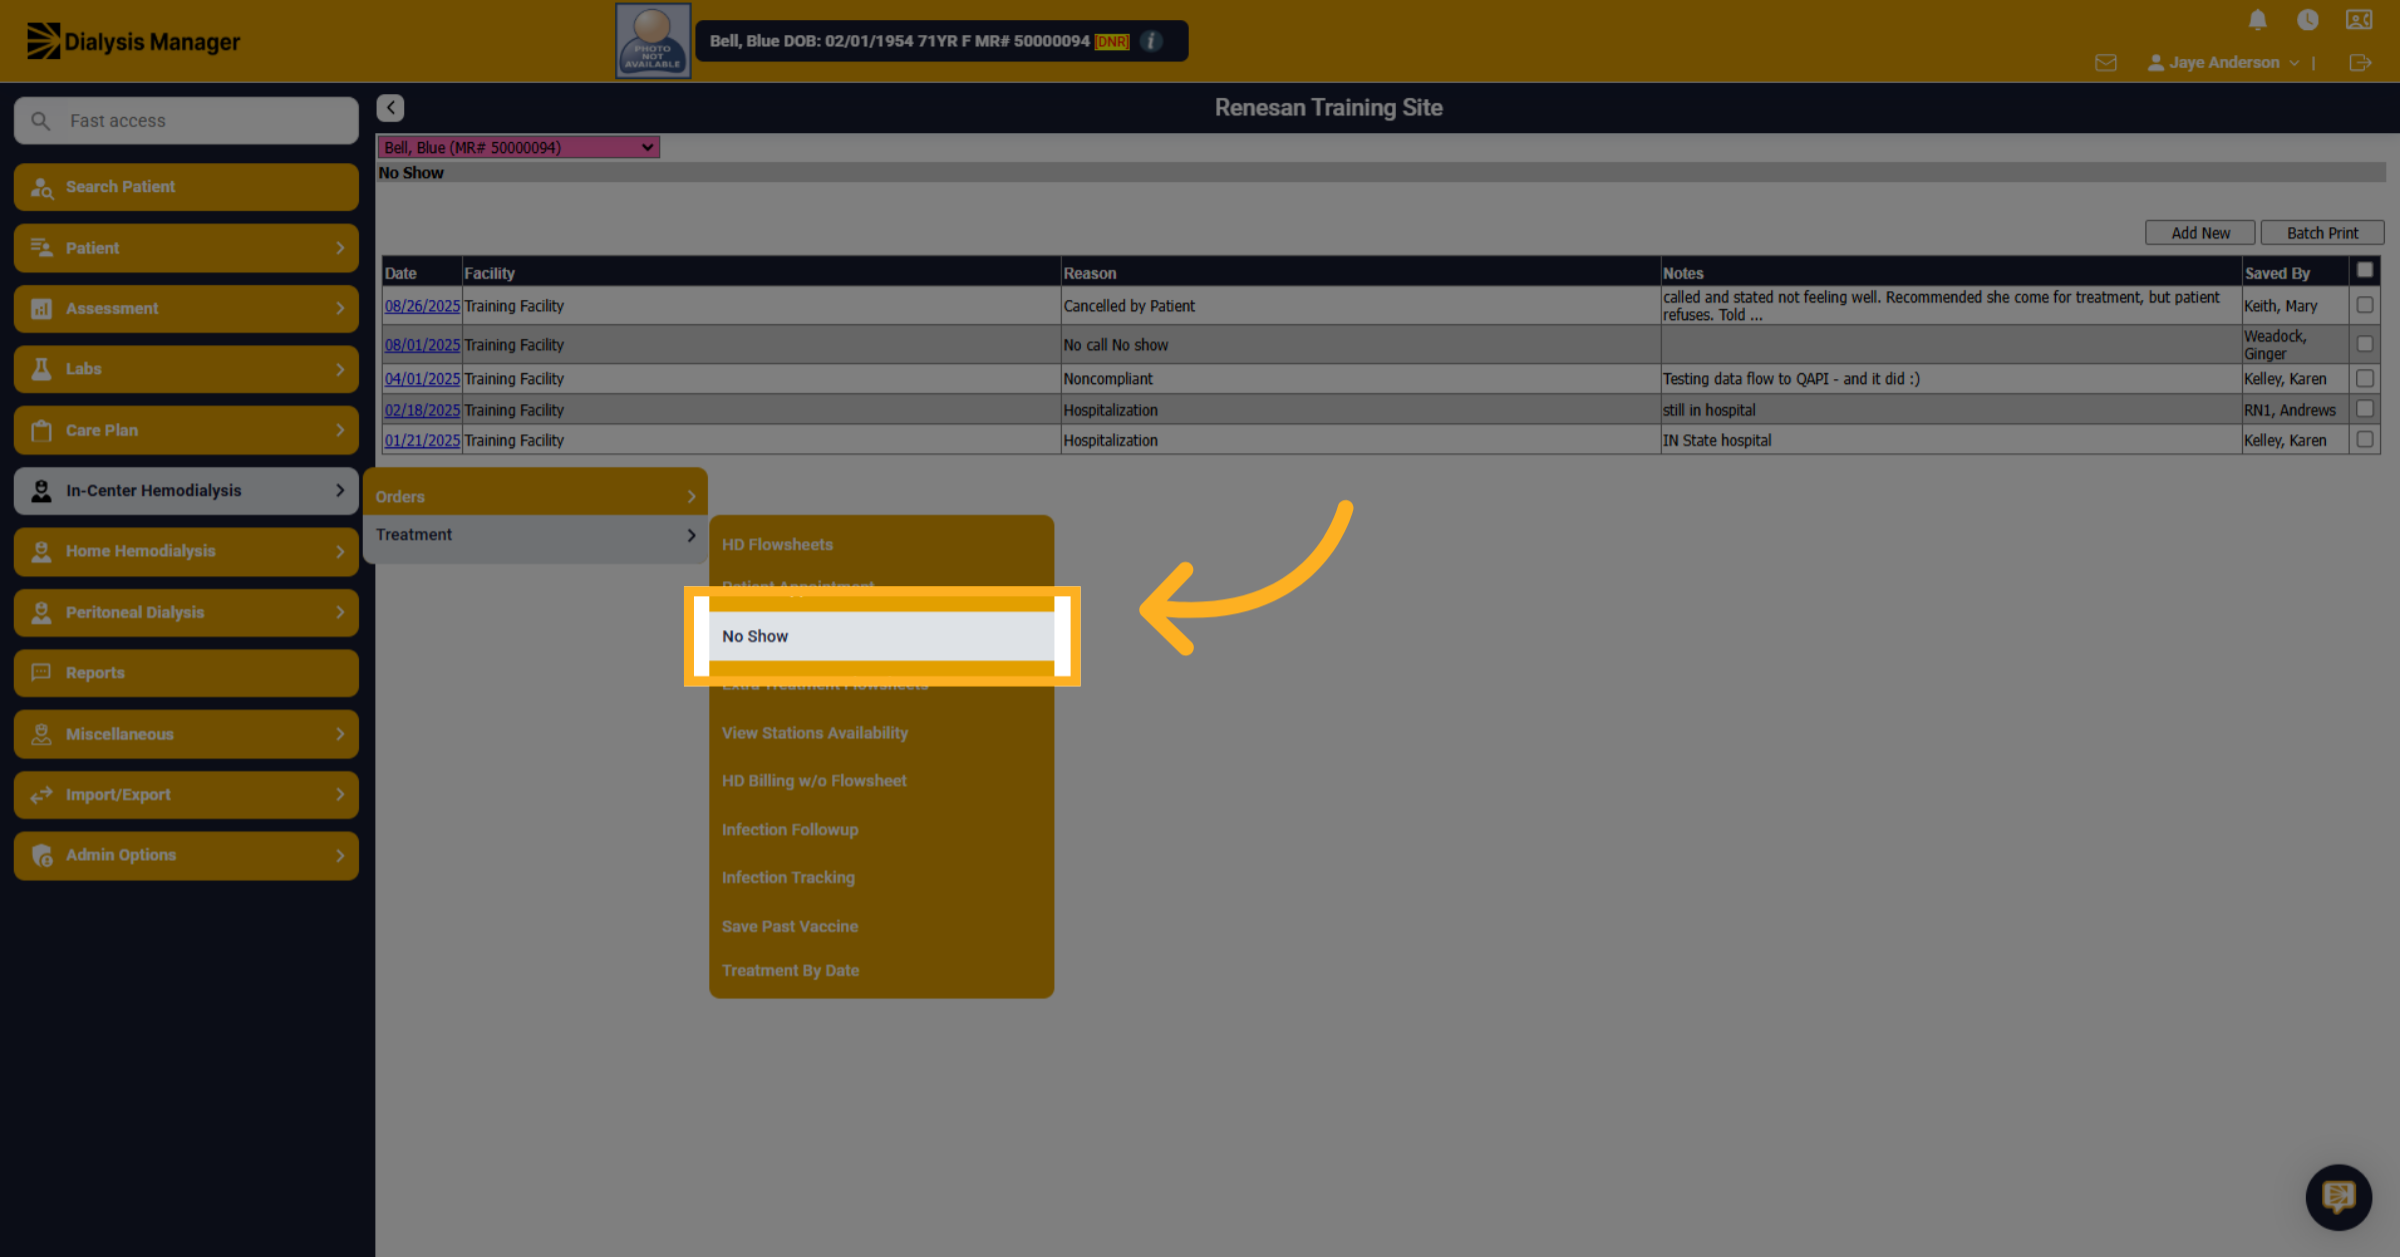Check the 01/21/2025 row checkbox
2400x1257 pixels.
(x=2364, y=439)
